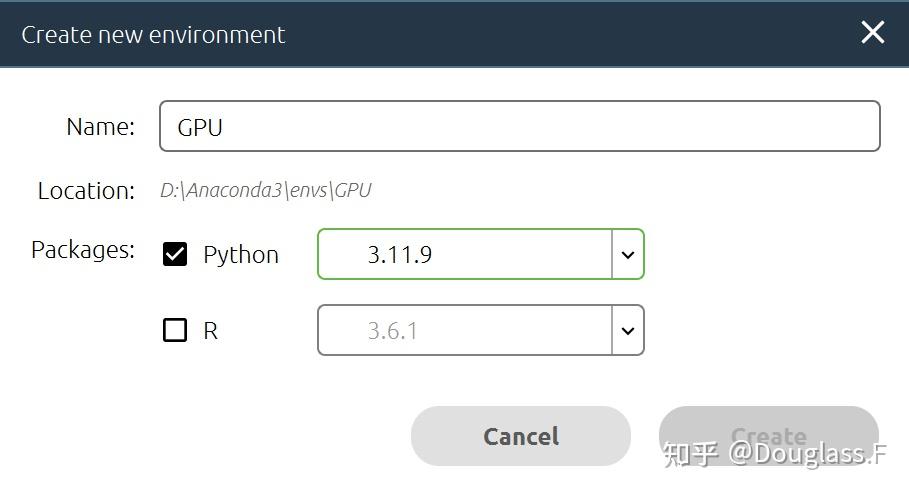
Task: Click the R label beside its checkbox
Action: (x=210, y=331)
